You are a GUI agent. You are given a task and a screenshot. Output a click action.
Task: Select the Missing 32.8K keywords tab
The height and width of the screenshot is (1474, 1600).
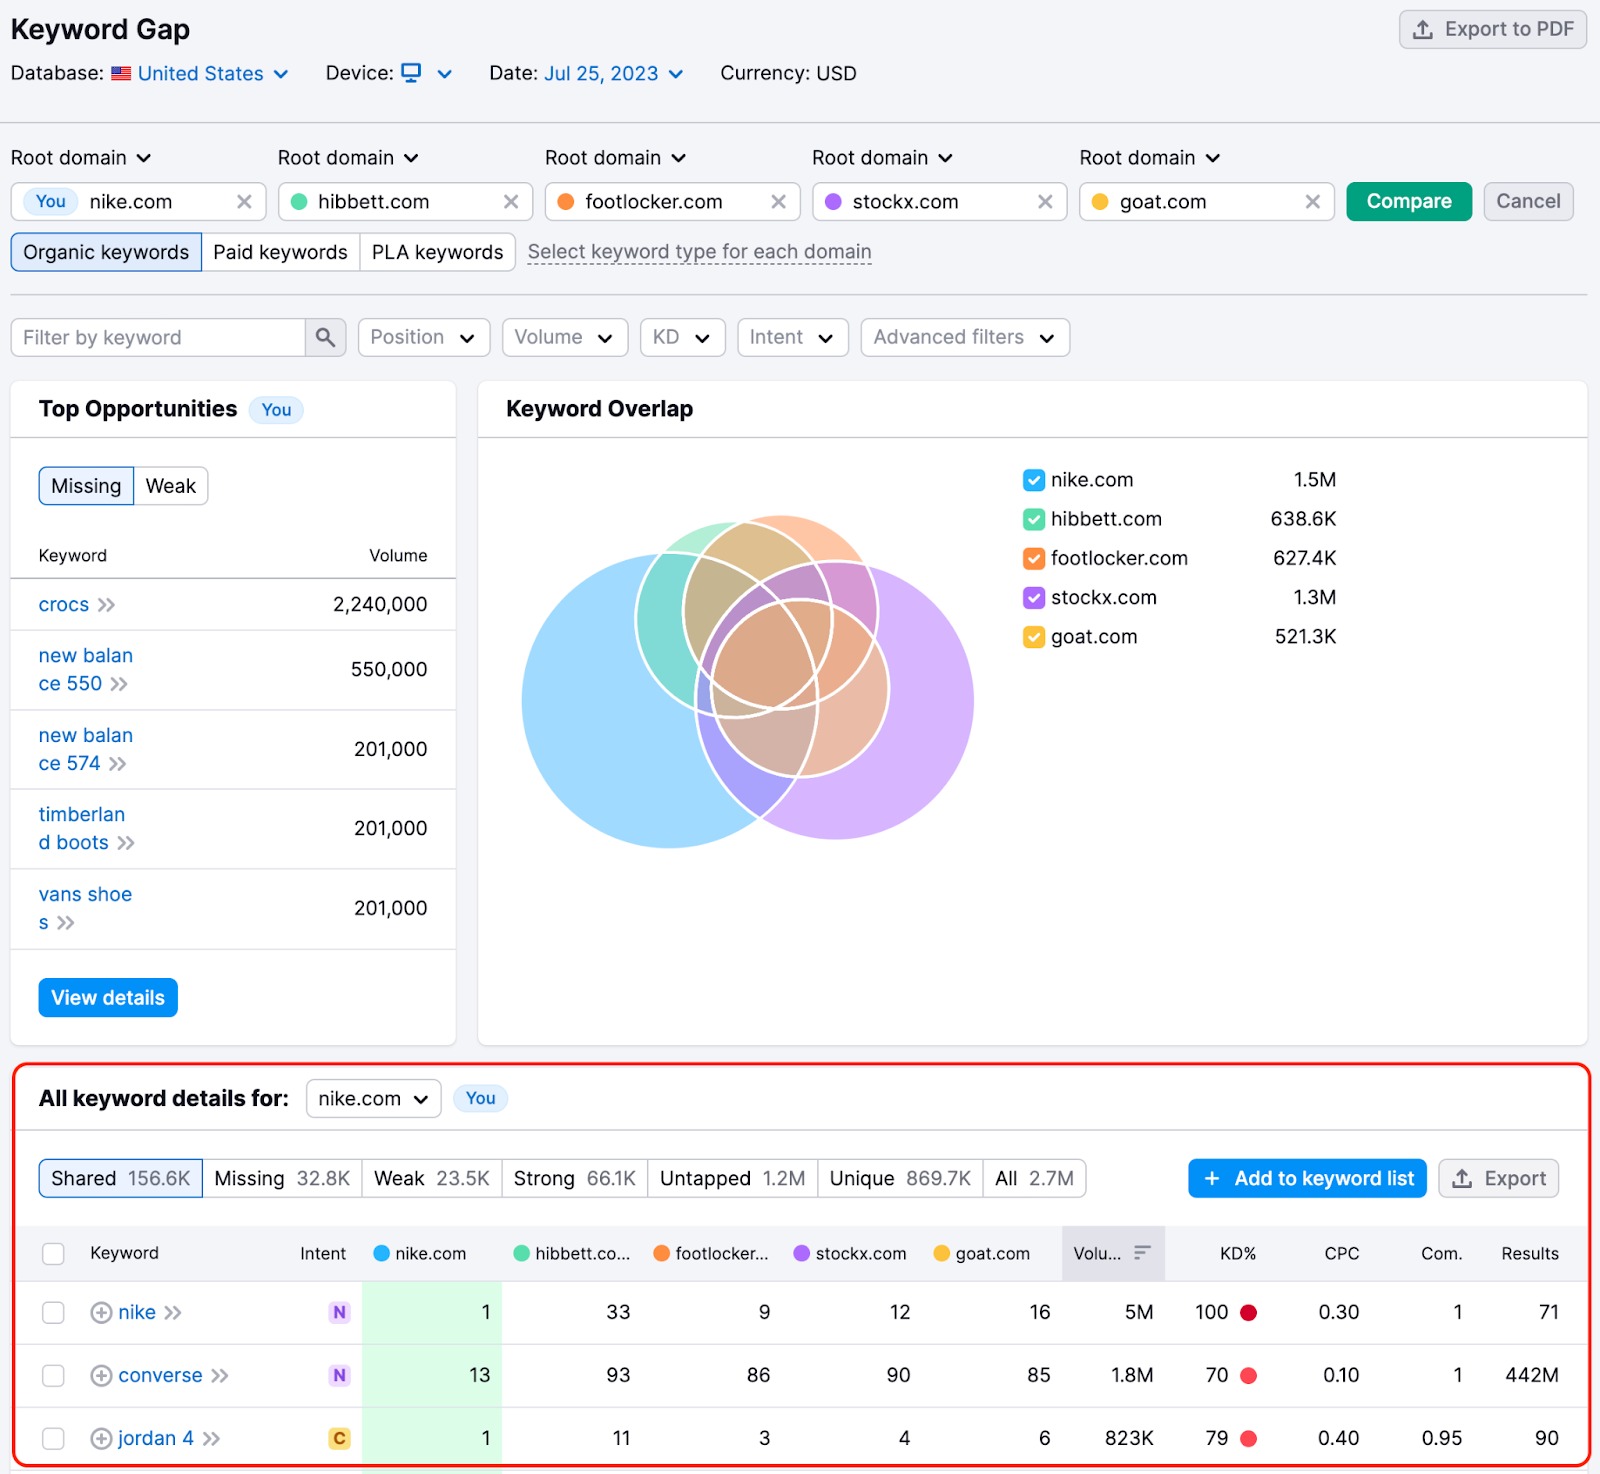pyautogui.click(x=282, y=1178)
